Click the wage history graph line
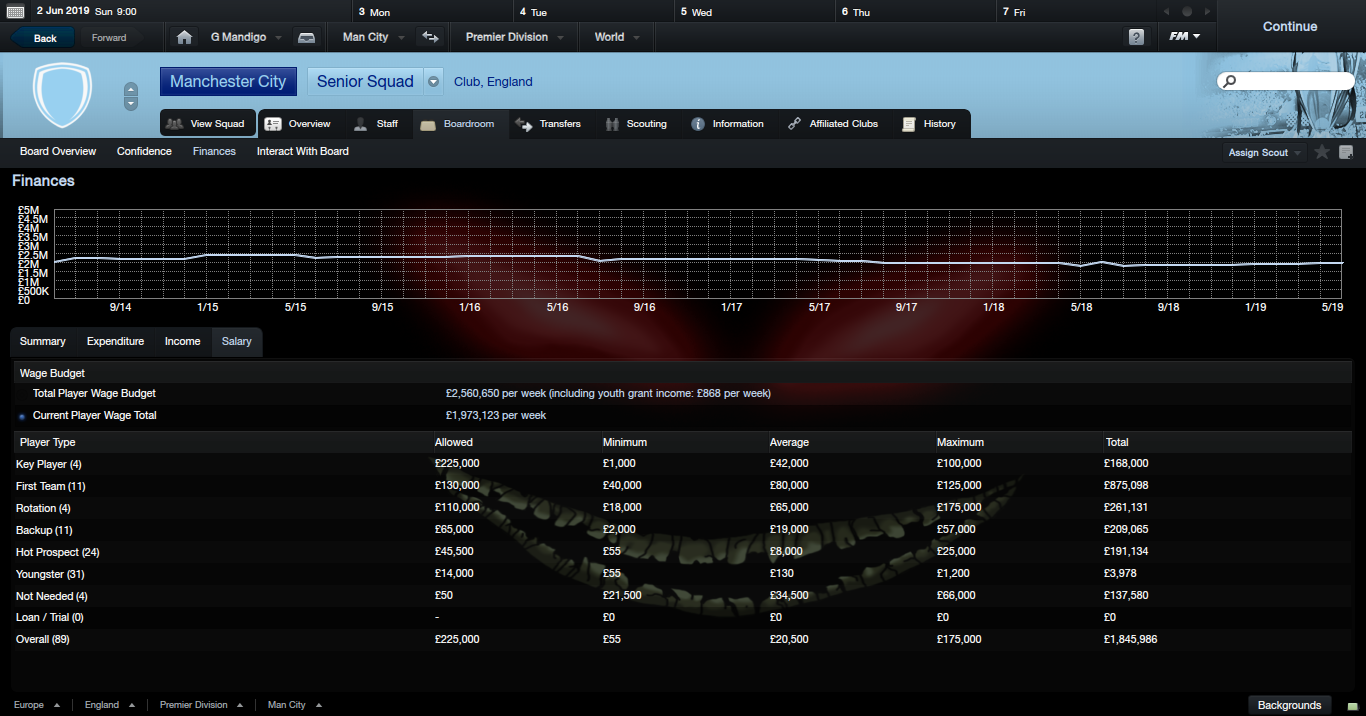Image resolution: width=1366 pixels, height=716 pixels. click(697, 259)
